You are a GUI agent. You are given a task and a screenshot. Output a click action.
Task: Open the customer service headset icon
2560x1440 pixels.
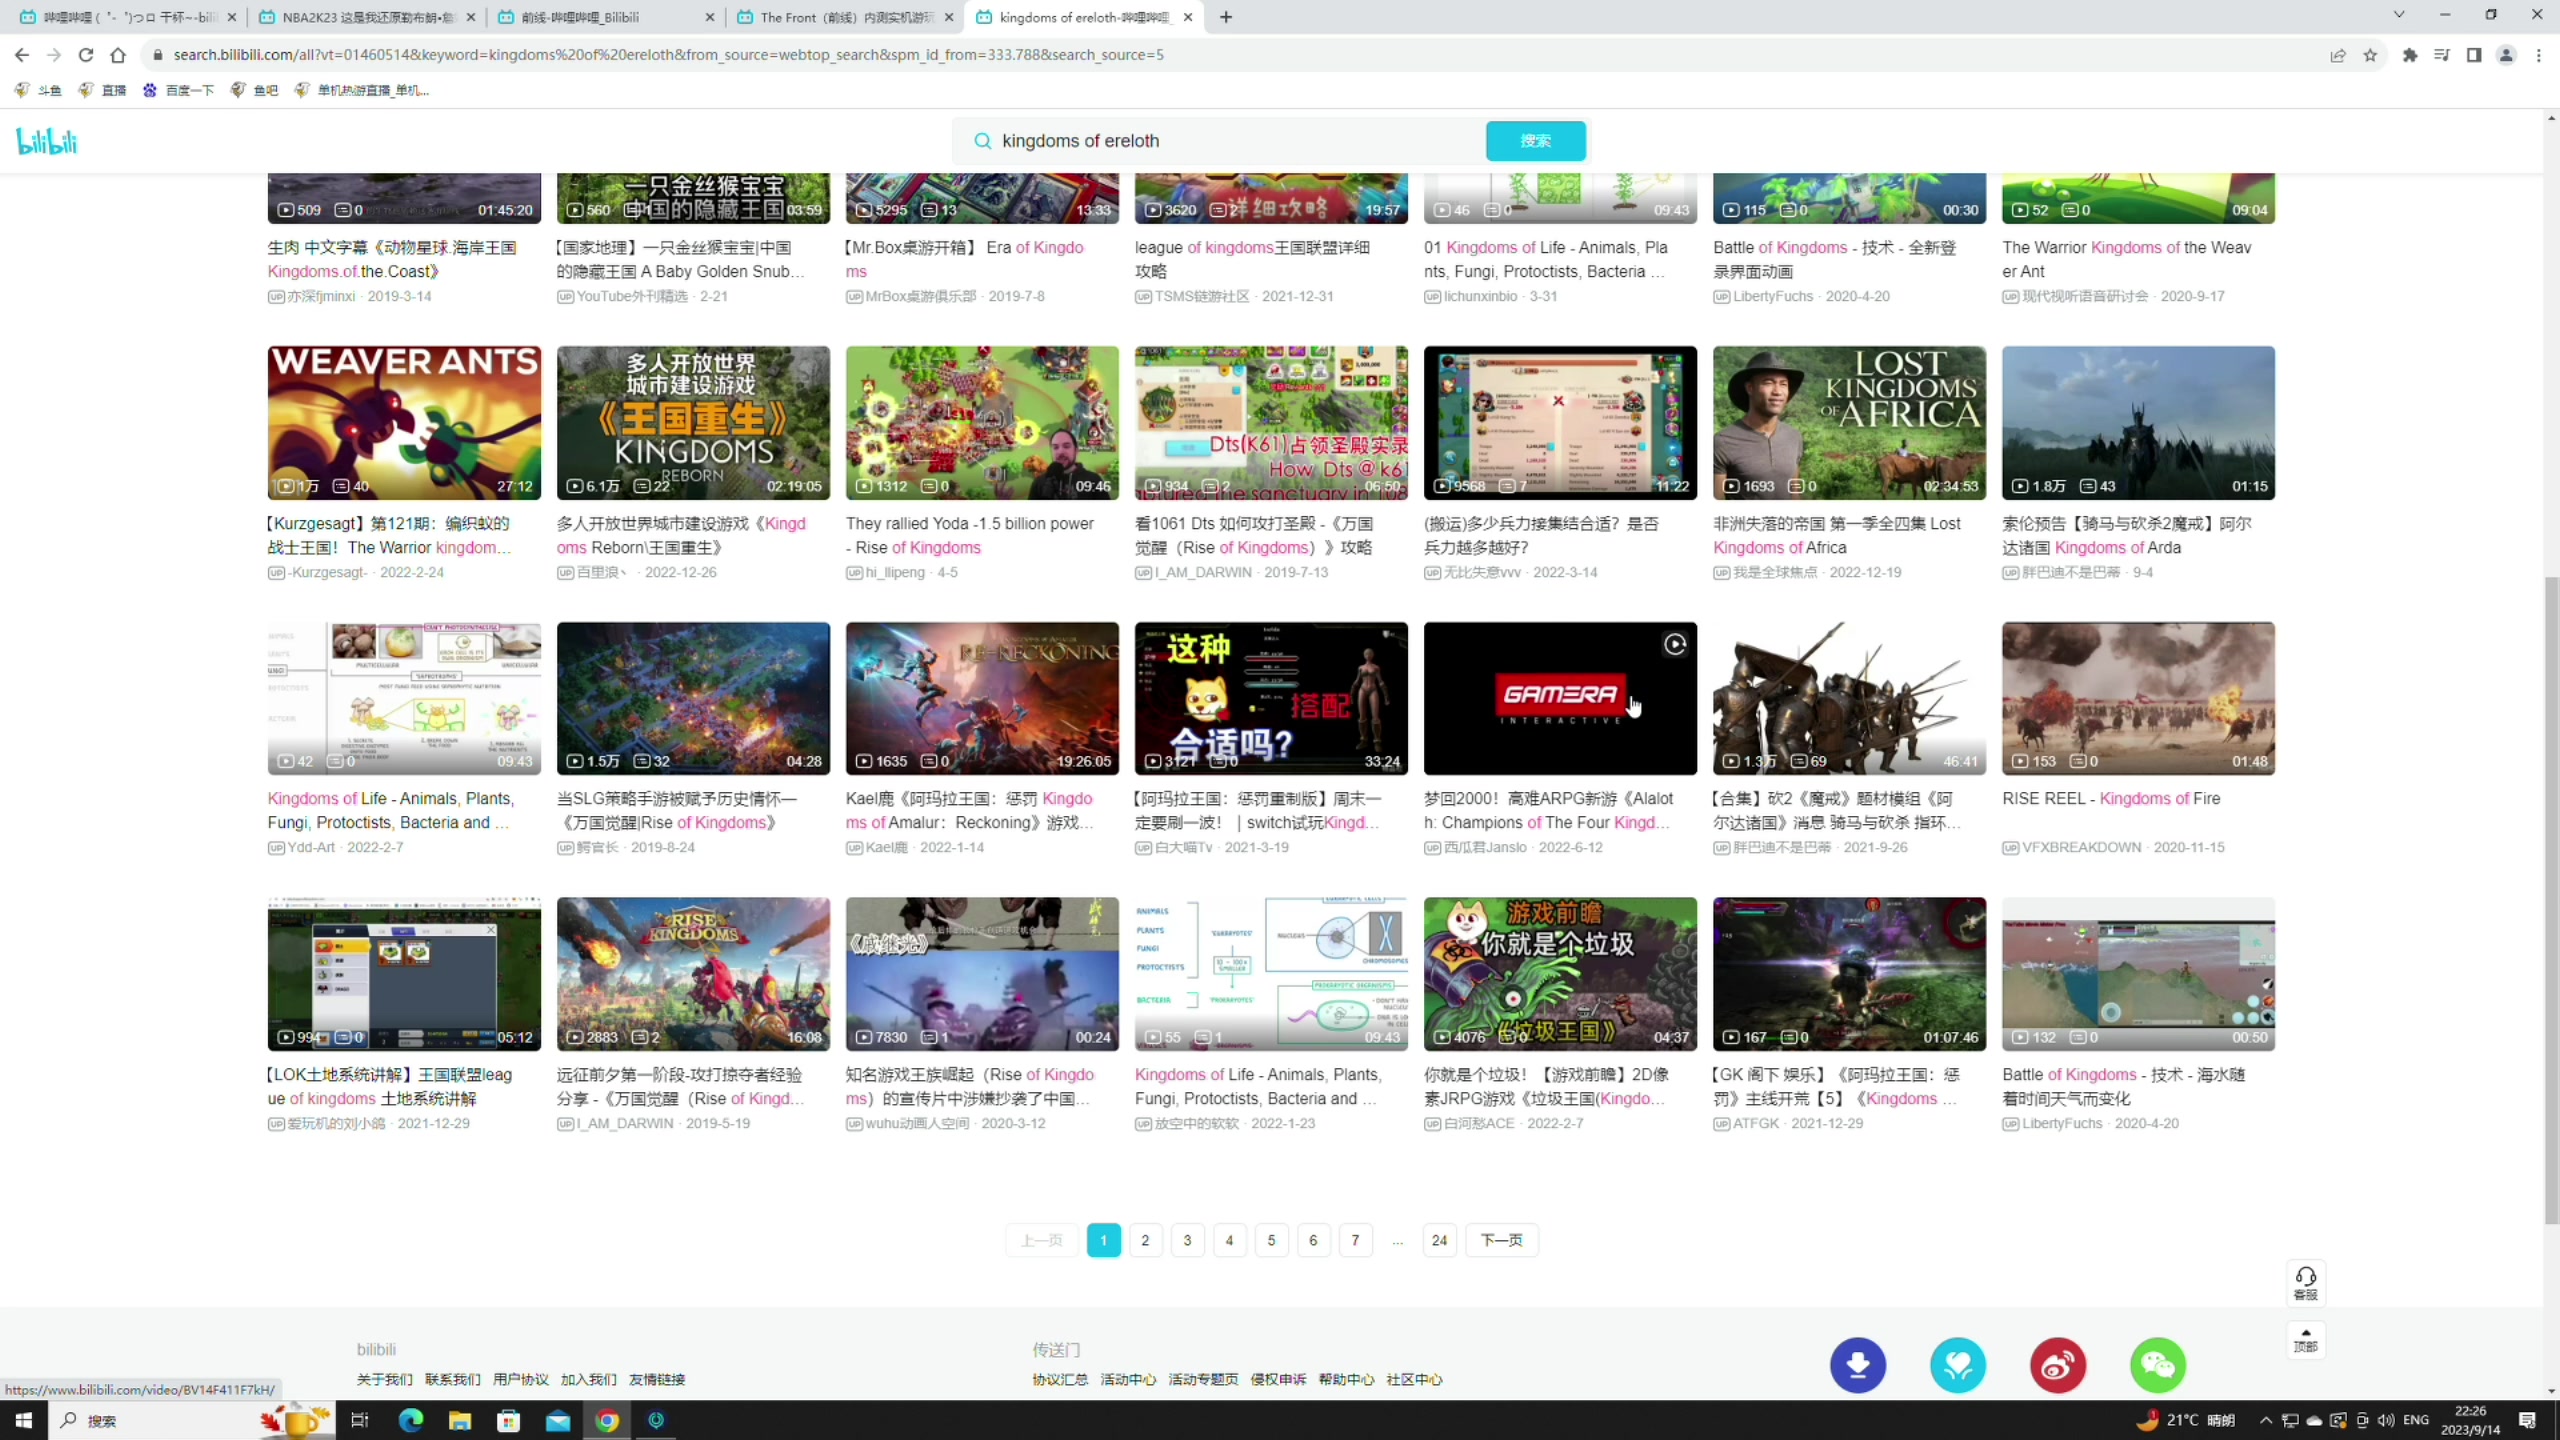2306,1283
